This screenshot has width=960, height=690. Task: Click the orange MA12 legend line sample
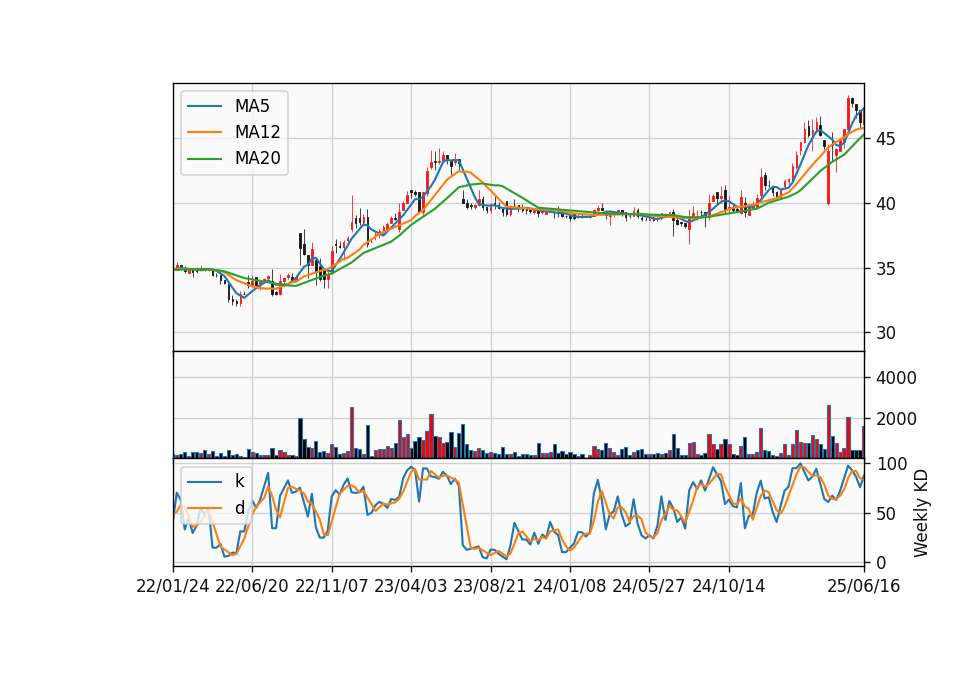[204, 132]
